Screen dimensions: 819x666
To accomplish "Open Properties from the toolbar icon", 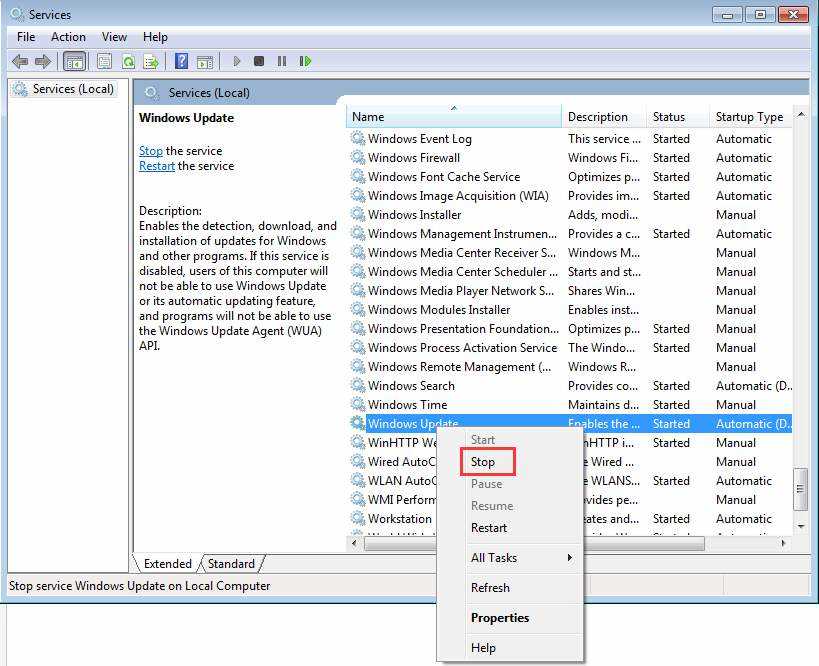I will [x=104, y=62].
